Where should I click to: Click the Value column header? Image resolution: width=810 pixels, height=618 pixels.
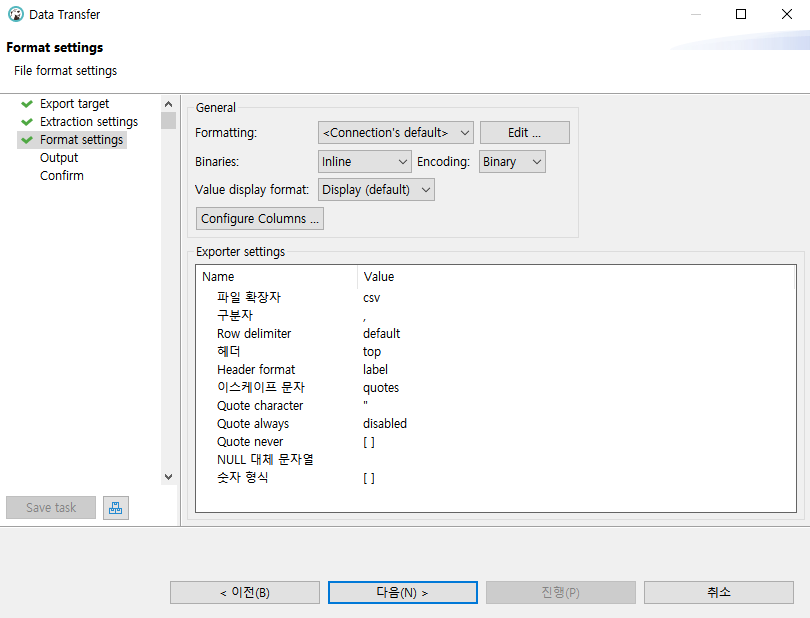click(x=576, y=277)
